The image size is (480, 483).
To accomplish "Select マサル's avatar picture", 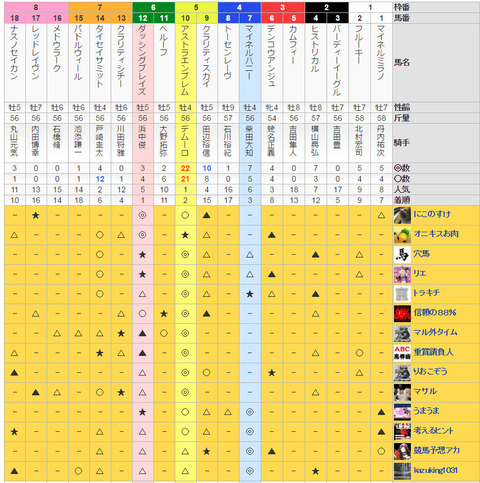I will tap(402, 392).
